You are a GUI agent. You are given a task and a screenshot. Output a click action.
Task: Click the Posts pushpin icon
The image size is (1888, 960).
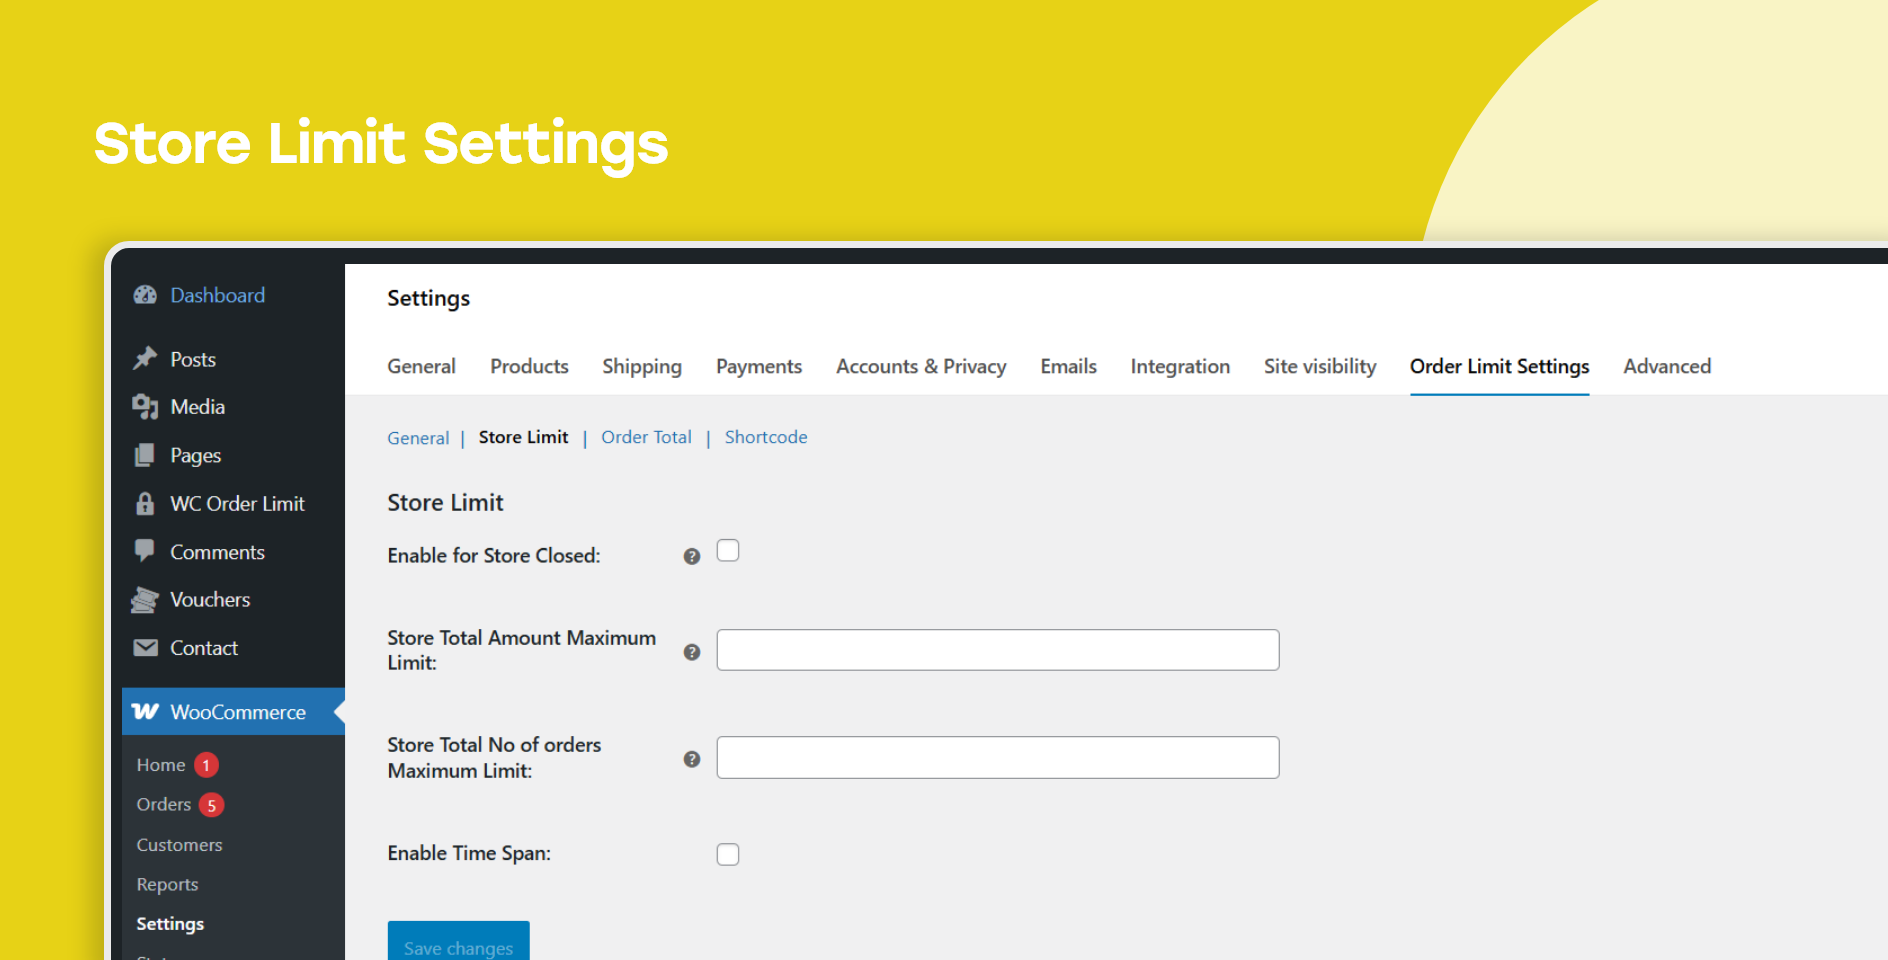tap(145, 358)
